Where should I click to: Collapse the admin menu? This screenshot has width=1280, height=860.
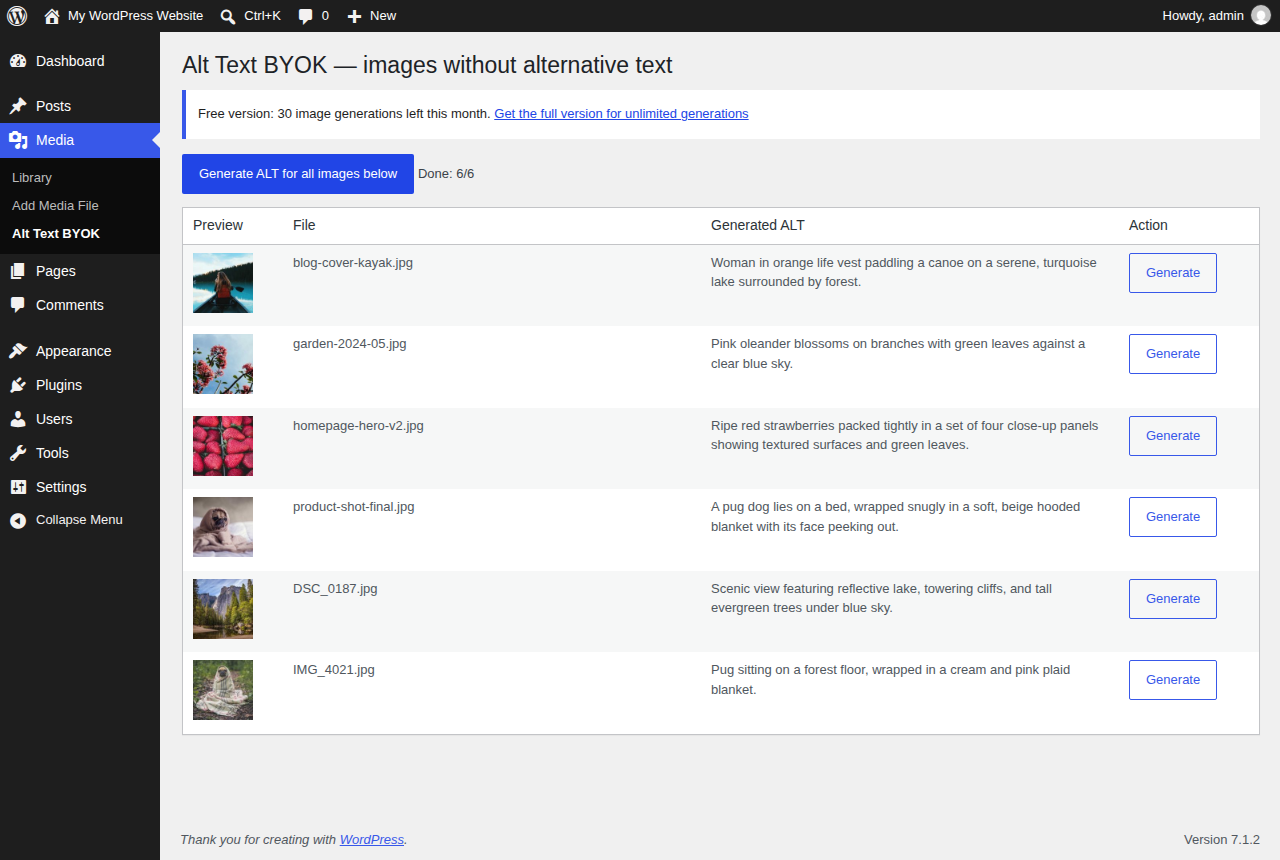click(x=80, y=520)
